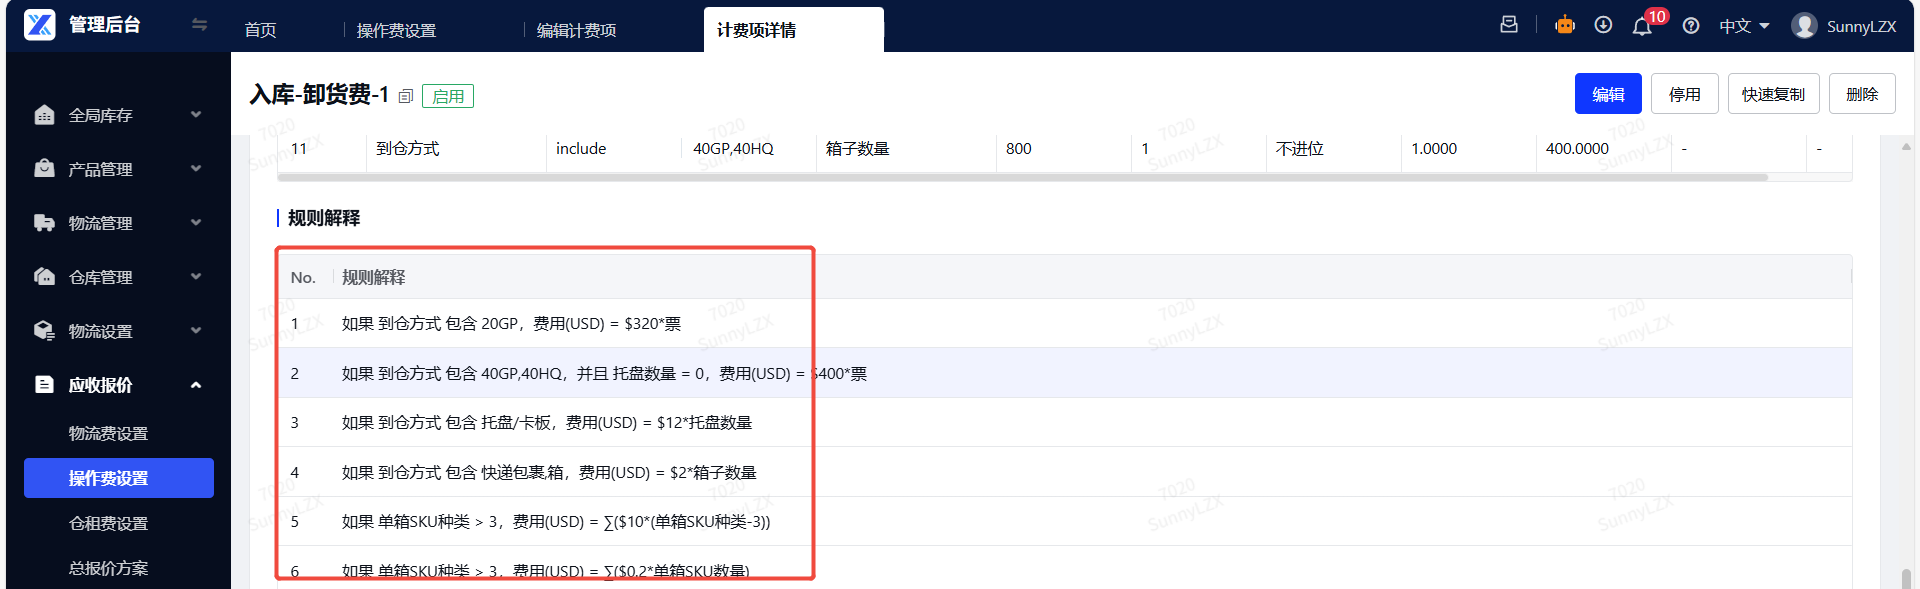This screenshot has height=589, width=1920.
Task: Expand the 物流设置 menu
Action: tap(196, 331)
